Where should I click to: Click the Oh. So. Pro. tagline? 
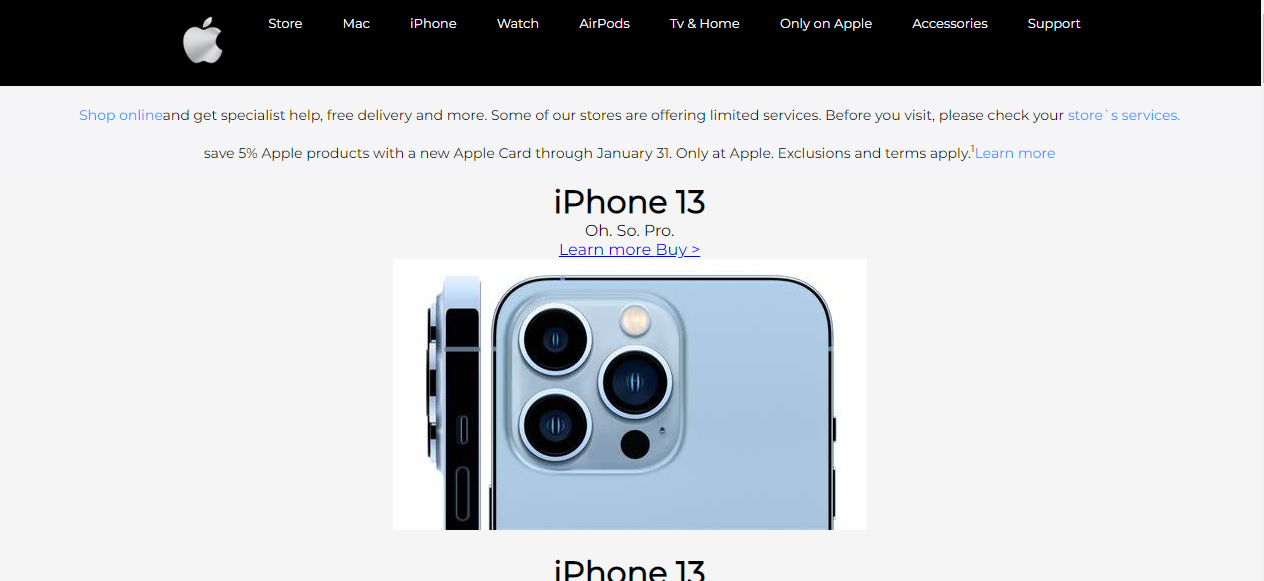(630, 231)
